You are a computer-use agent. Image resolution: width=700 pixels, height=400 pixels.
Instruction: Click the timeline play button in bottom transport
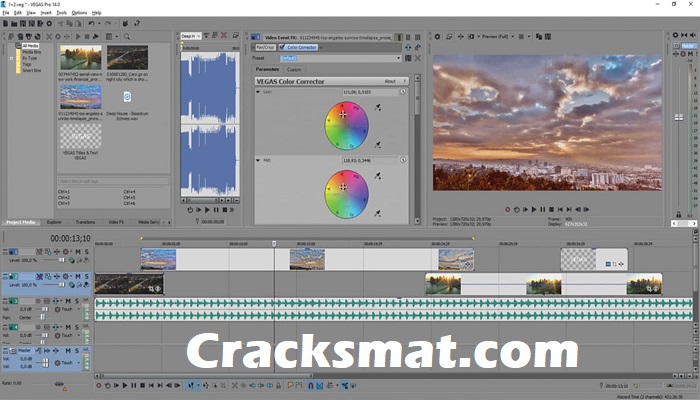point(125,386)
